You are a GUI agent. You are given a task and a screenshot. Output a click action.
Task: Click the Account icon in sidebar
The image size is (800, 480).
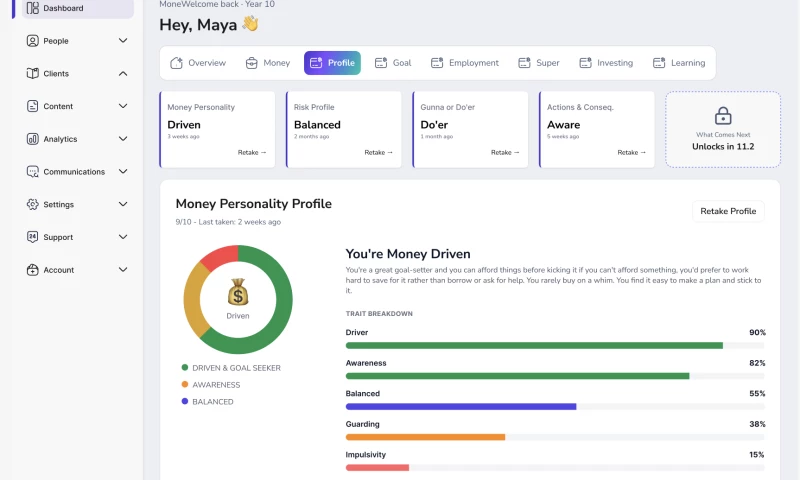(x=33, y=270)
